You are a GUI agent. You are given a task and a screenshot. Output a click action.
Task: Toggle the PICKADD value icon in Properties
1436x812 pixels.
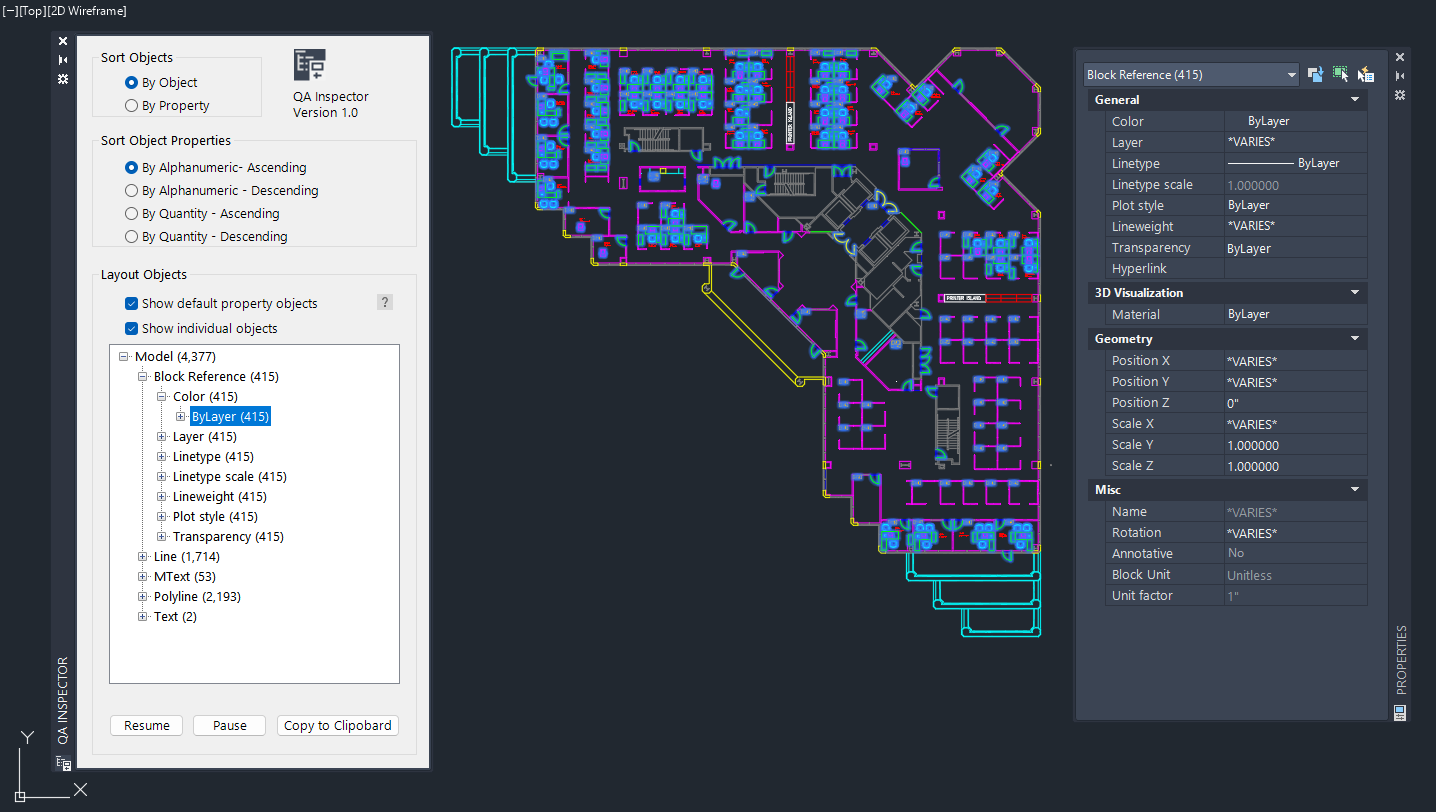pos(1316,74)
